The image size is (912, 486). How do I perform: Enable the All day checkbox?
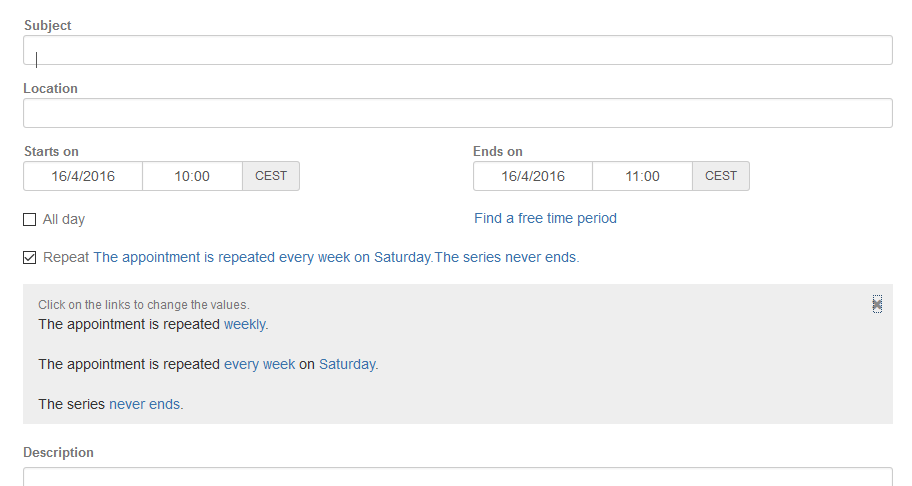click(30, 219)
